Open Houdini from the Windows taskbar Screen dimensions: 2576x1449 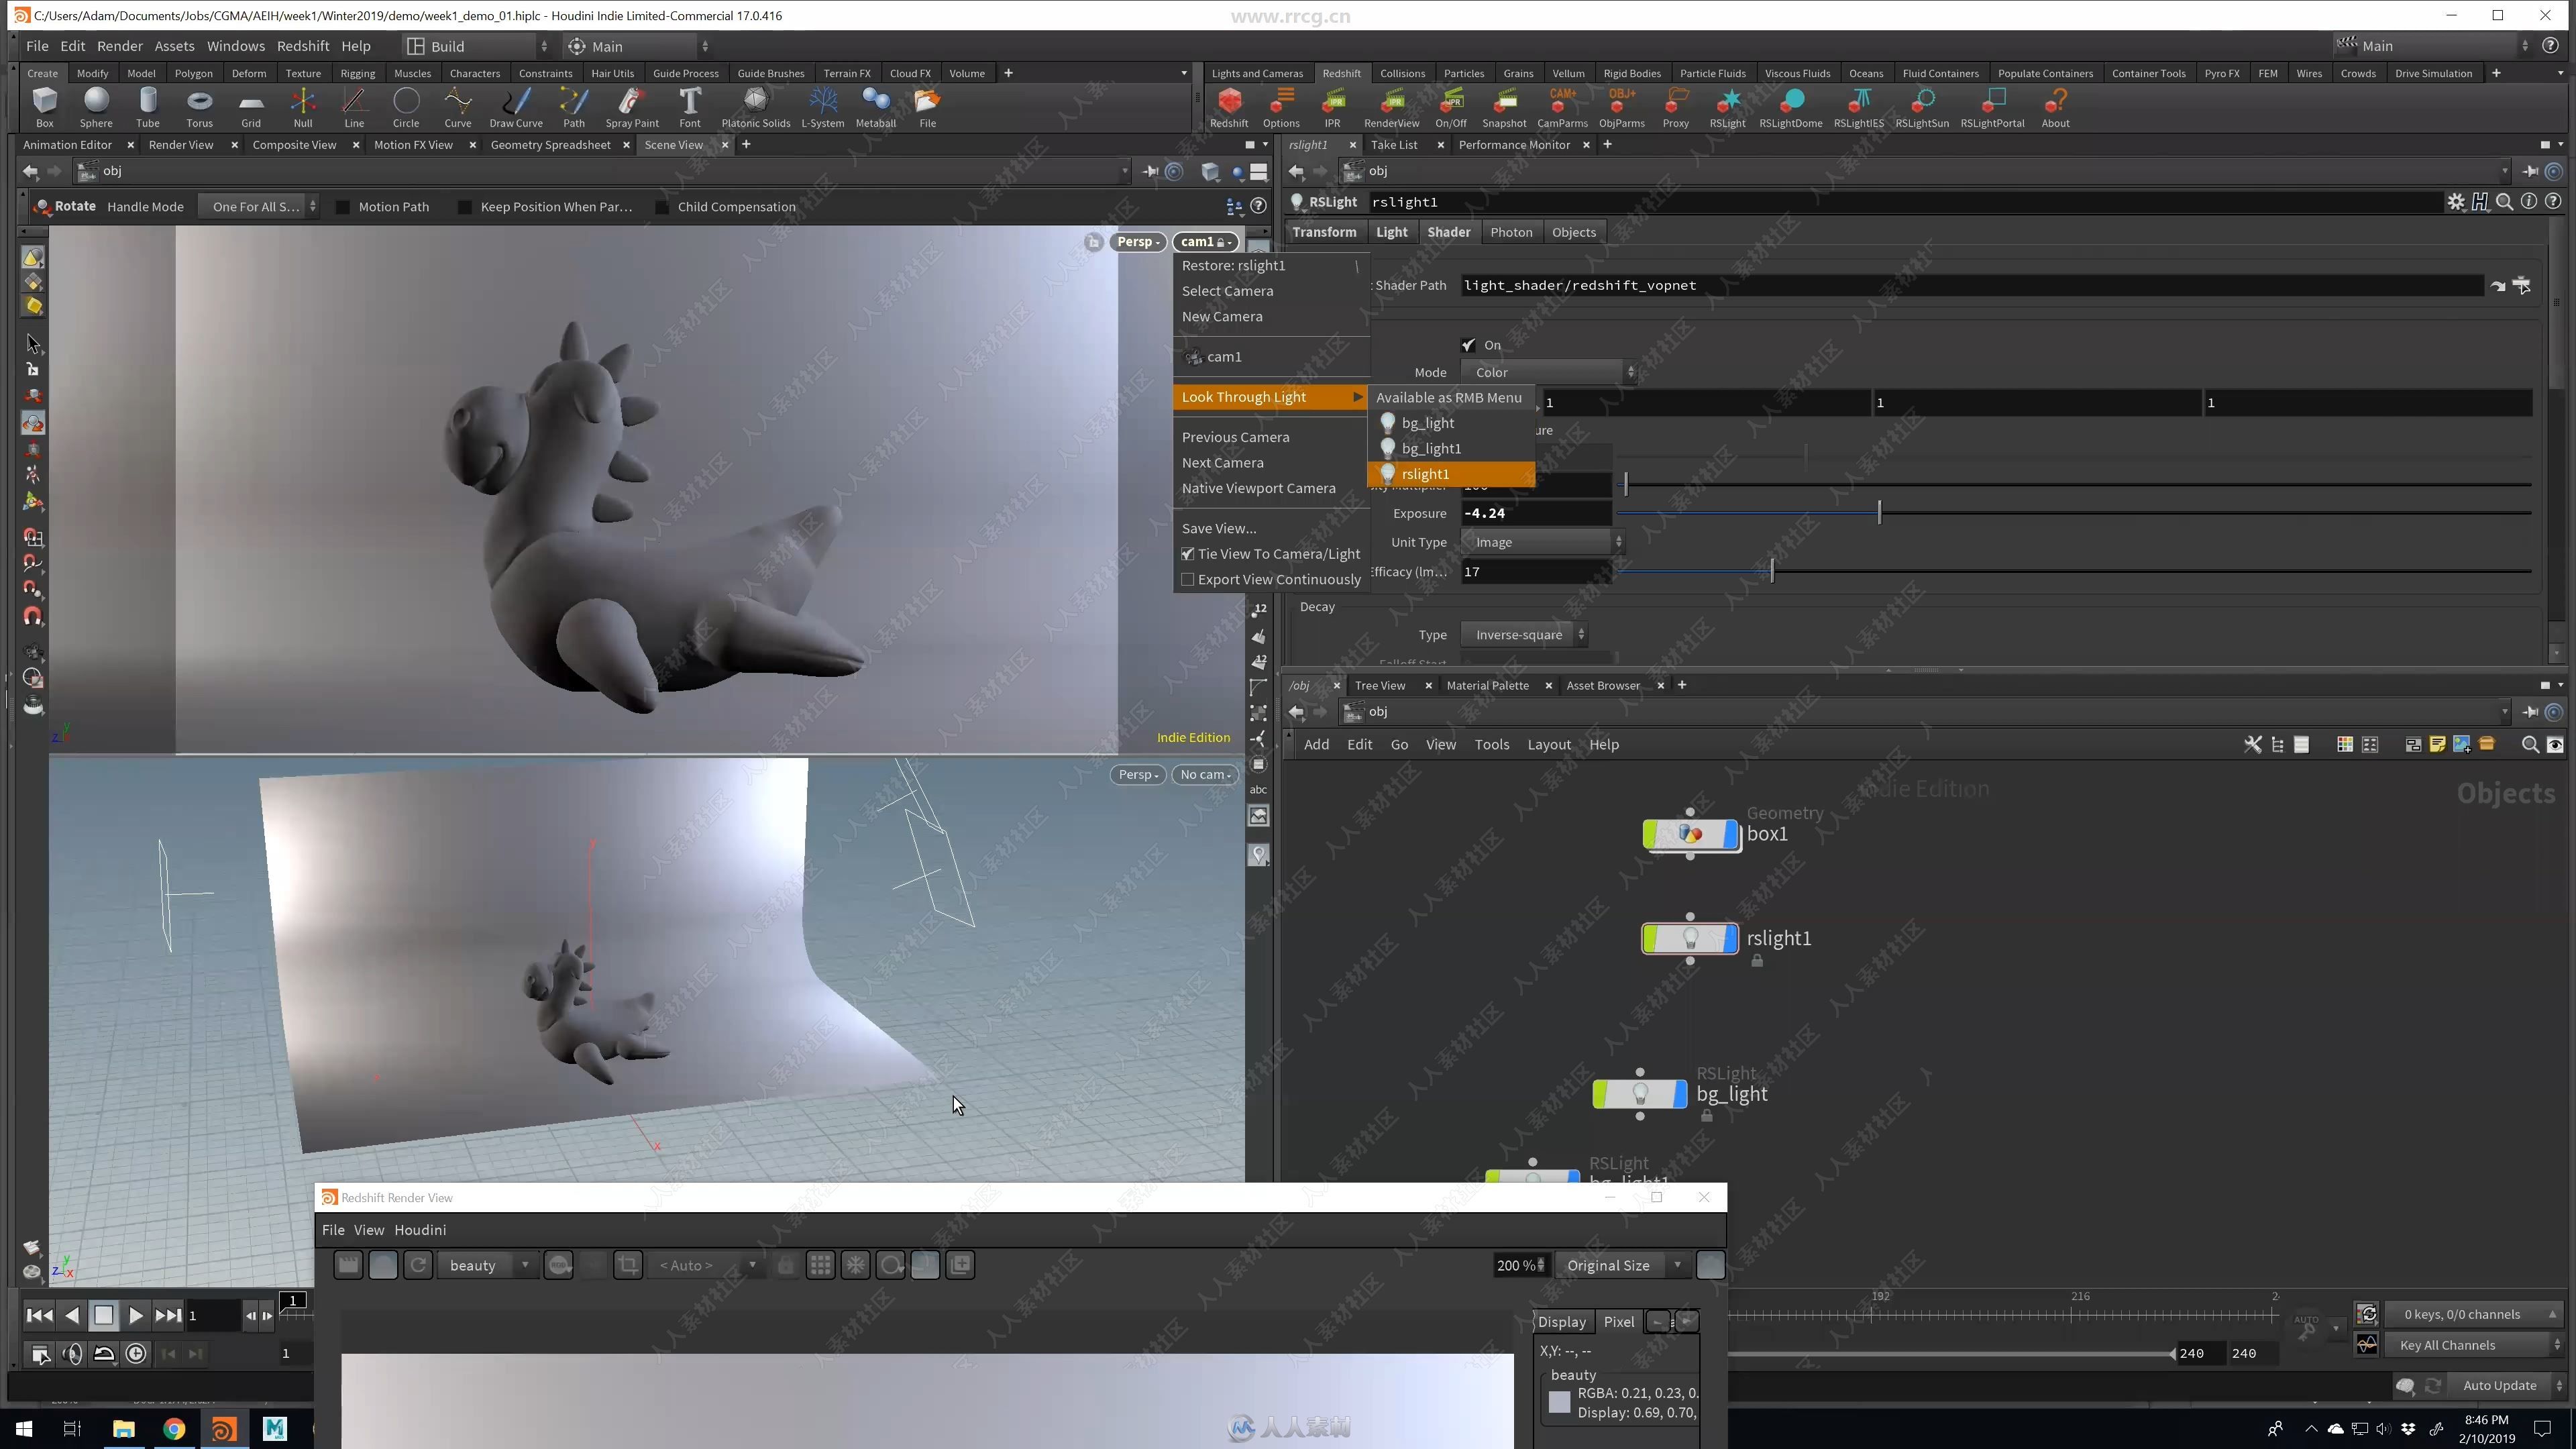tap(224, 1428)
